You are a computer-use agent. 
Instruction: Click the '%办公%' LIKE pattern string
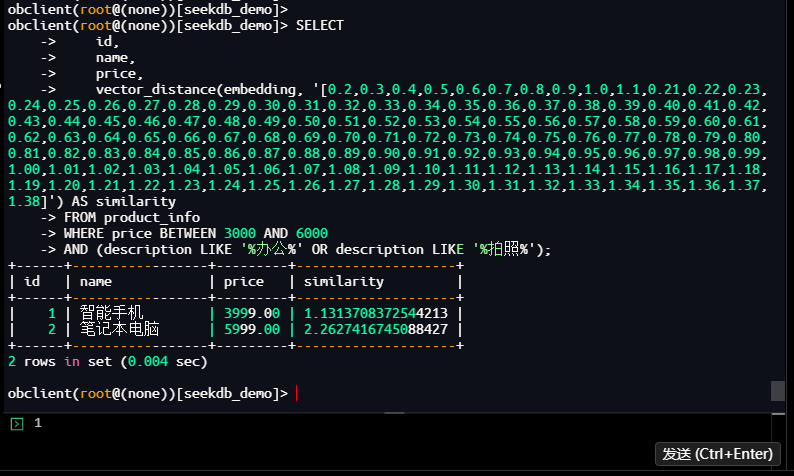pos(272,249)
